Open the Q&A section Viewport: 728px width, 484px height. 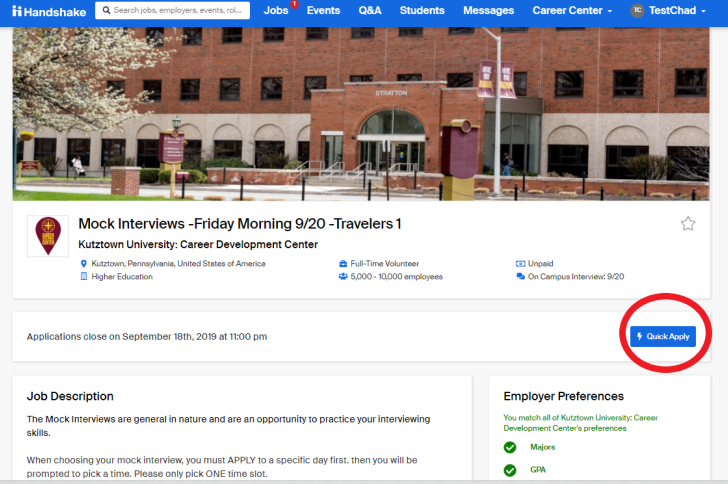pos(369,11)
